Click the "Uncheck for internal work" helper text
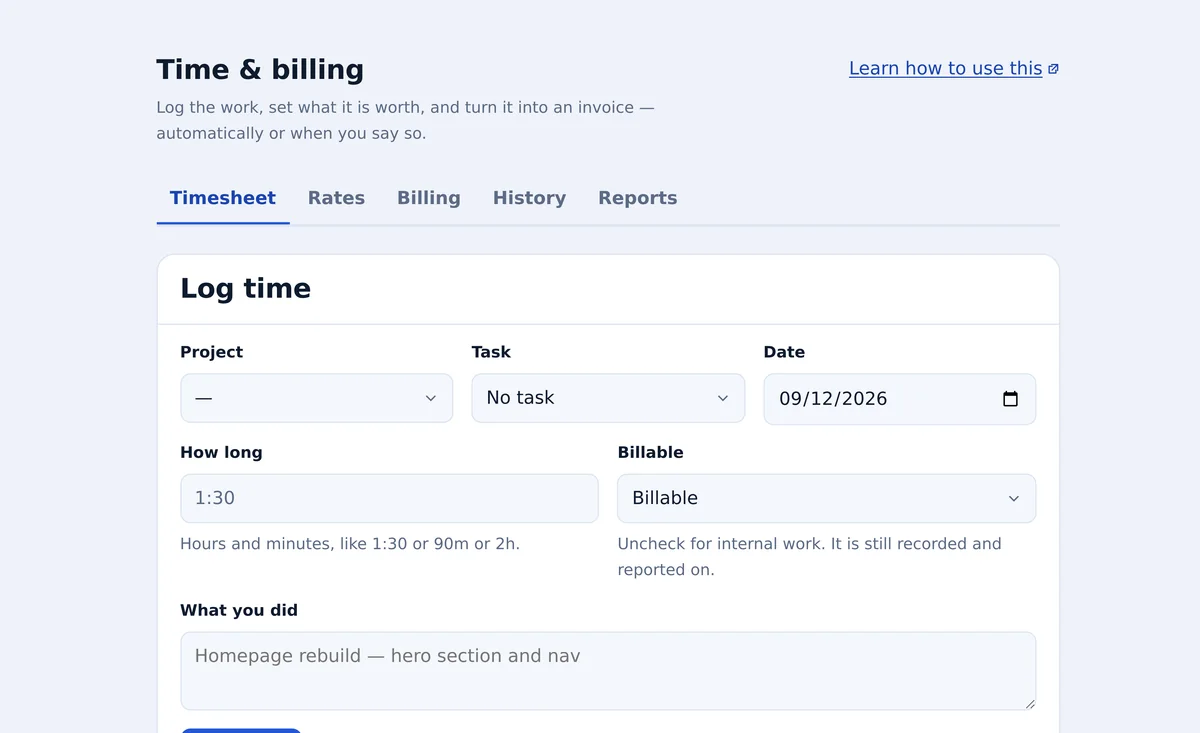This screenshot has width=1200, height=733. tap(810, 557)
